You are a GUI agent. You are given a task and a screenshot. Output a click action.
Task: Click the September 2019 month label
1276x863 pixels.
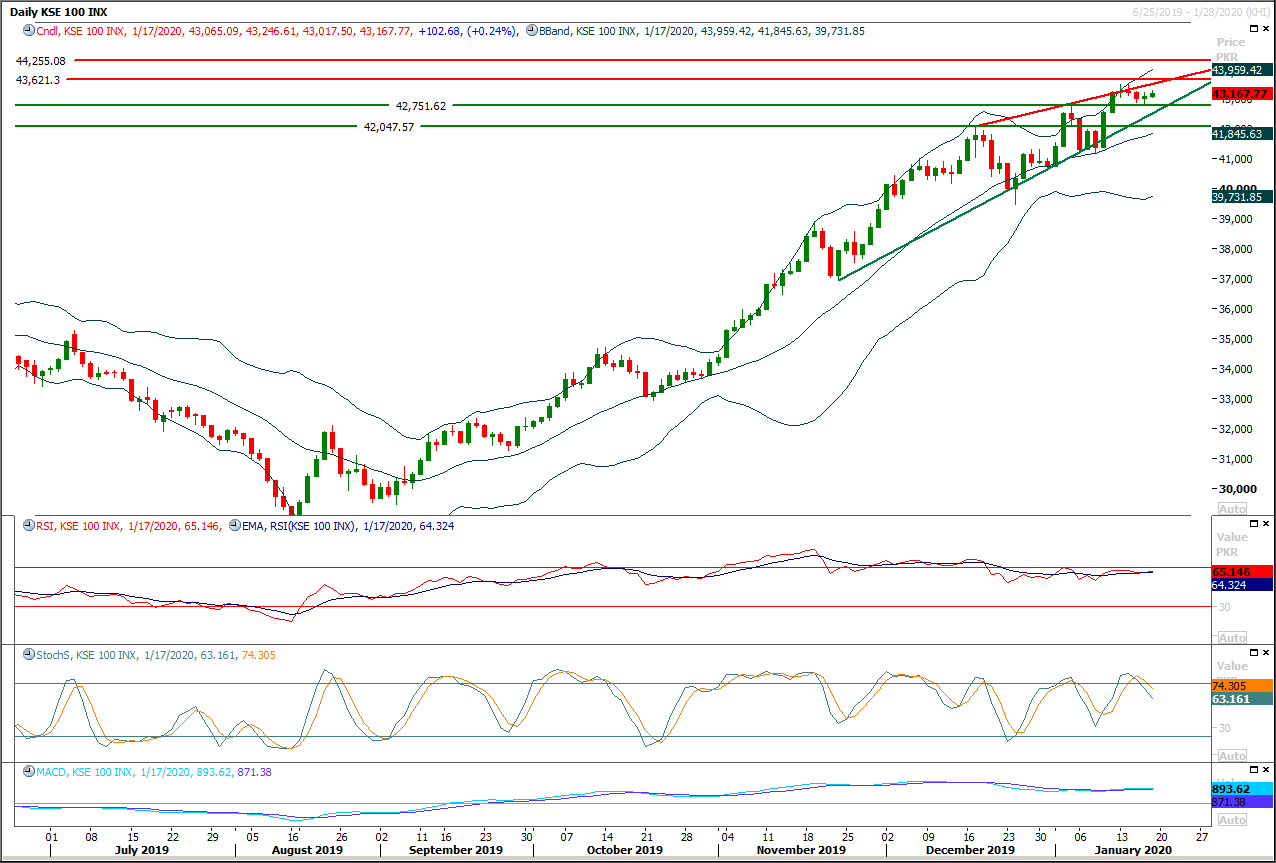click(456, 850)
